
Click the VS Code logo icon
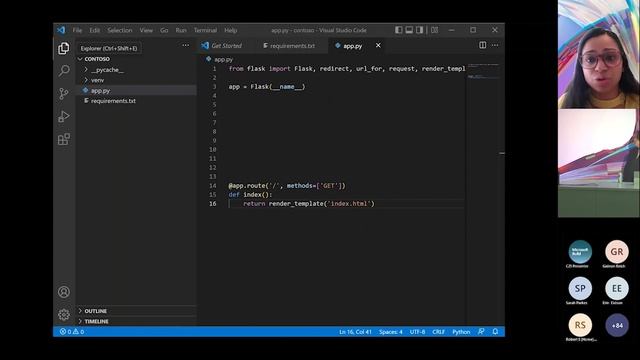[x=61, y=30]
